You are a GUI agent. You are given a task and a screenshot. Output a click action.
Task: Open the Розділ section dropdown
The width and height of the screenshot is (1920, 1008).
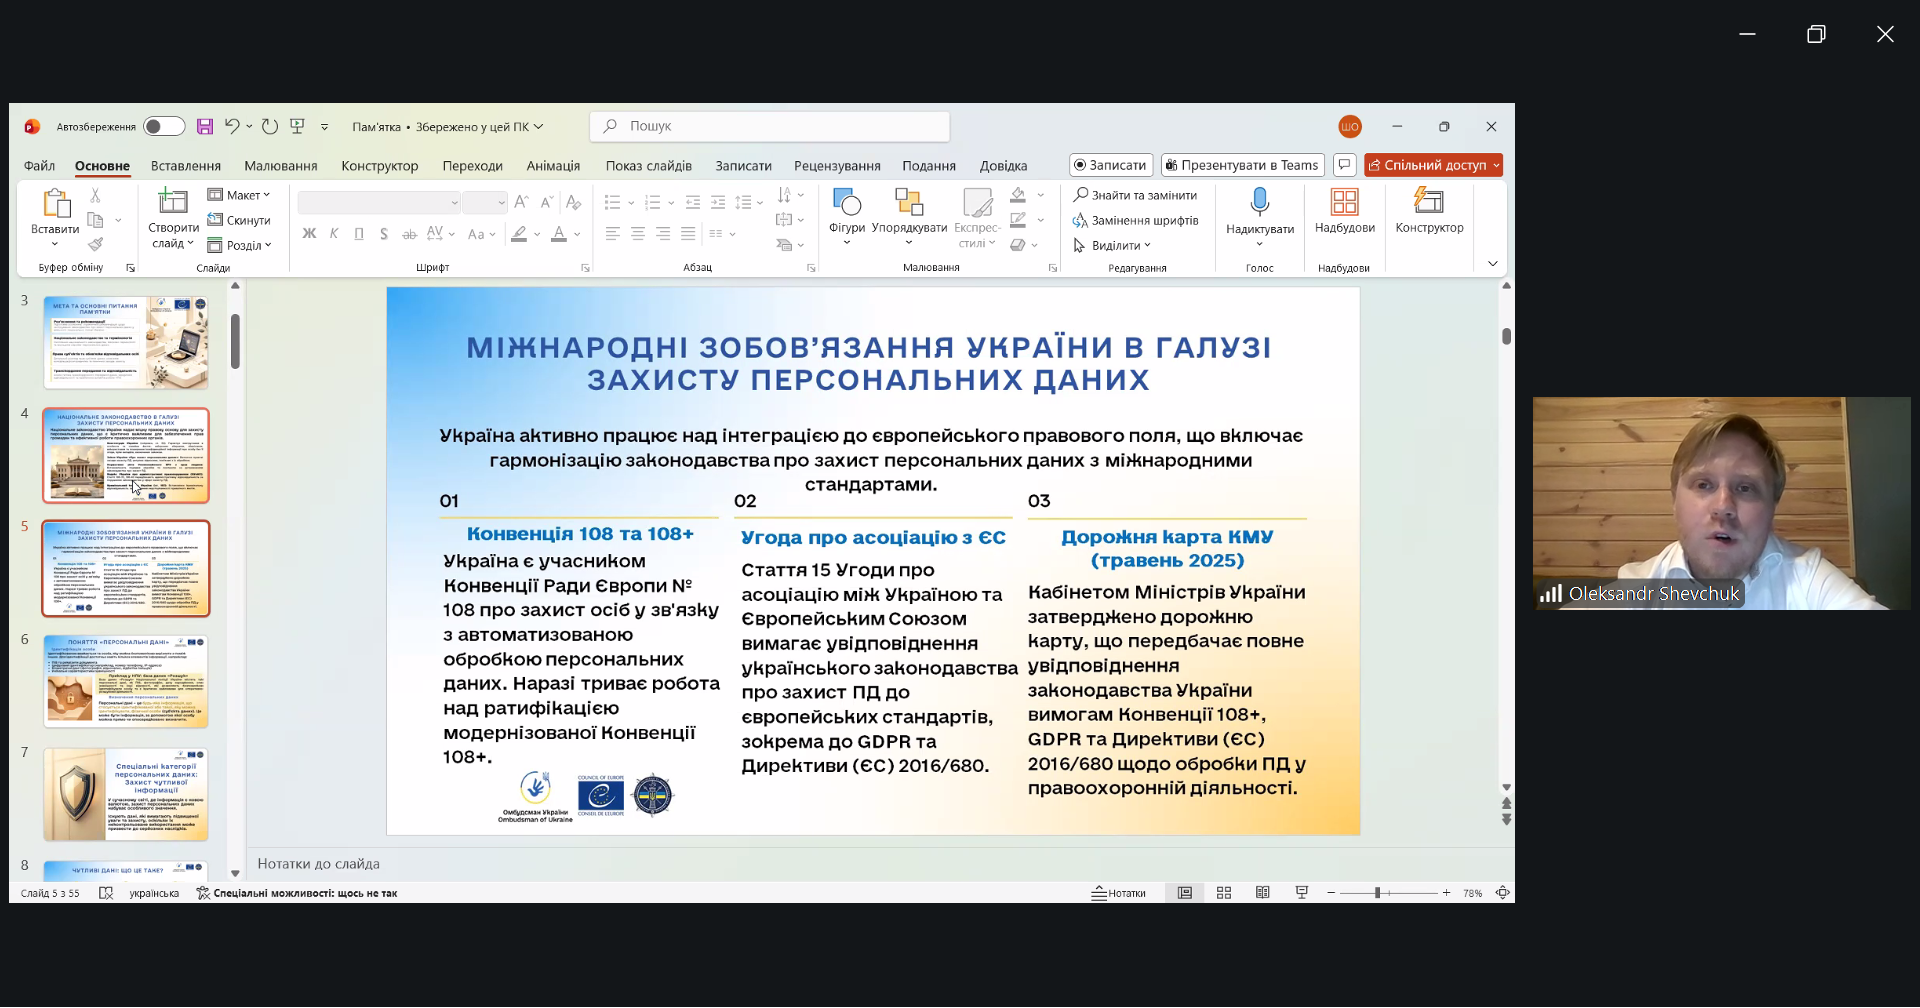(x=239, y=245)
